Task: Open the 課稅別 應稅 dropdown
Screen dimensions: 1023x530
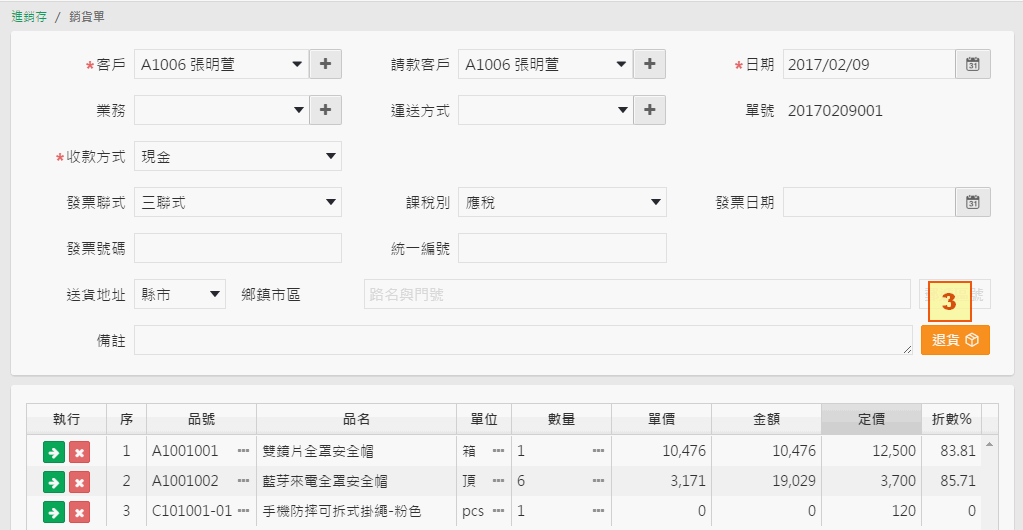Action: click(x=562, y=202)
